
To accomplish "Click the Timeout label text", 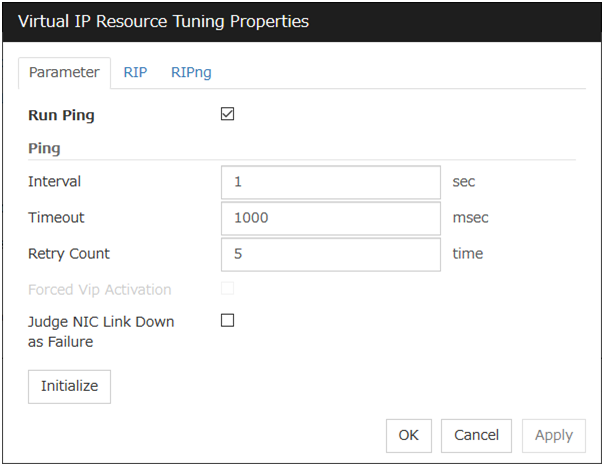I will [58, 217].
